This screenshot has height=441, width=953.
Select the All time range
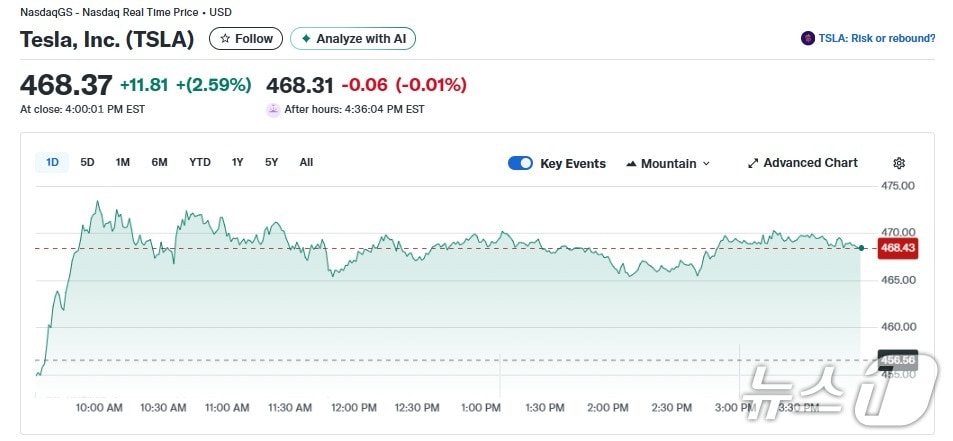point(306,162)
